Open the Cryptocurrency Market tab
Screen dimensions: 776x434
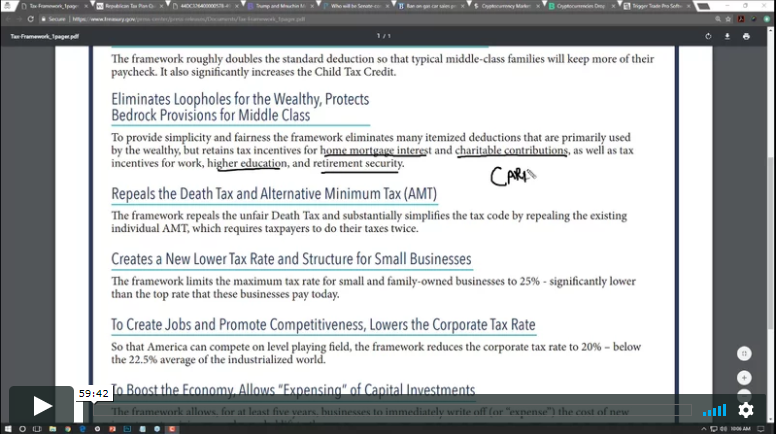click(504, 6)
